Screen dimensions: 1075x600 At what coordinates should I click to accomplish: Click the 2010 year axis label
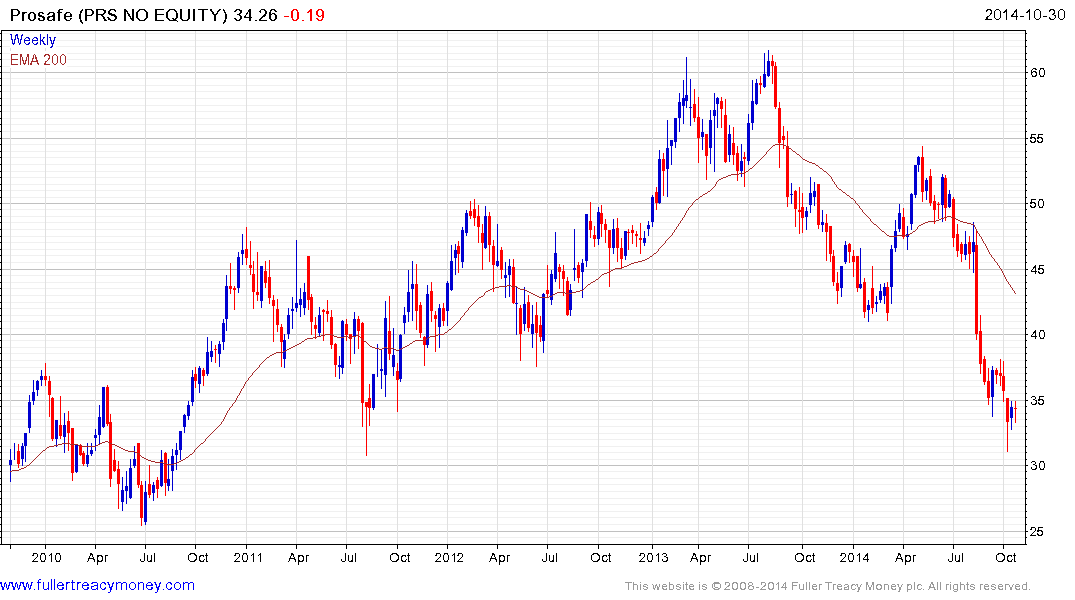(46, 557)
